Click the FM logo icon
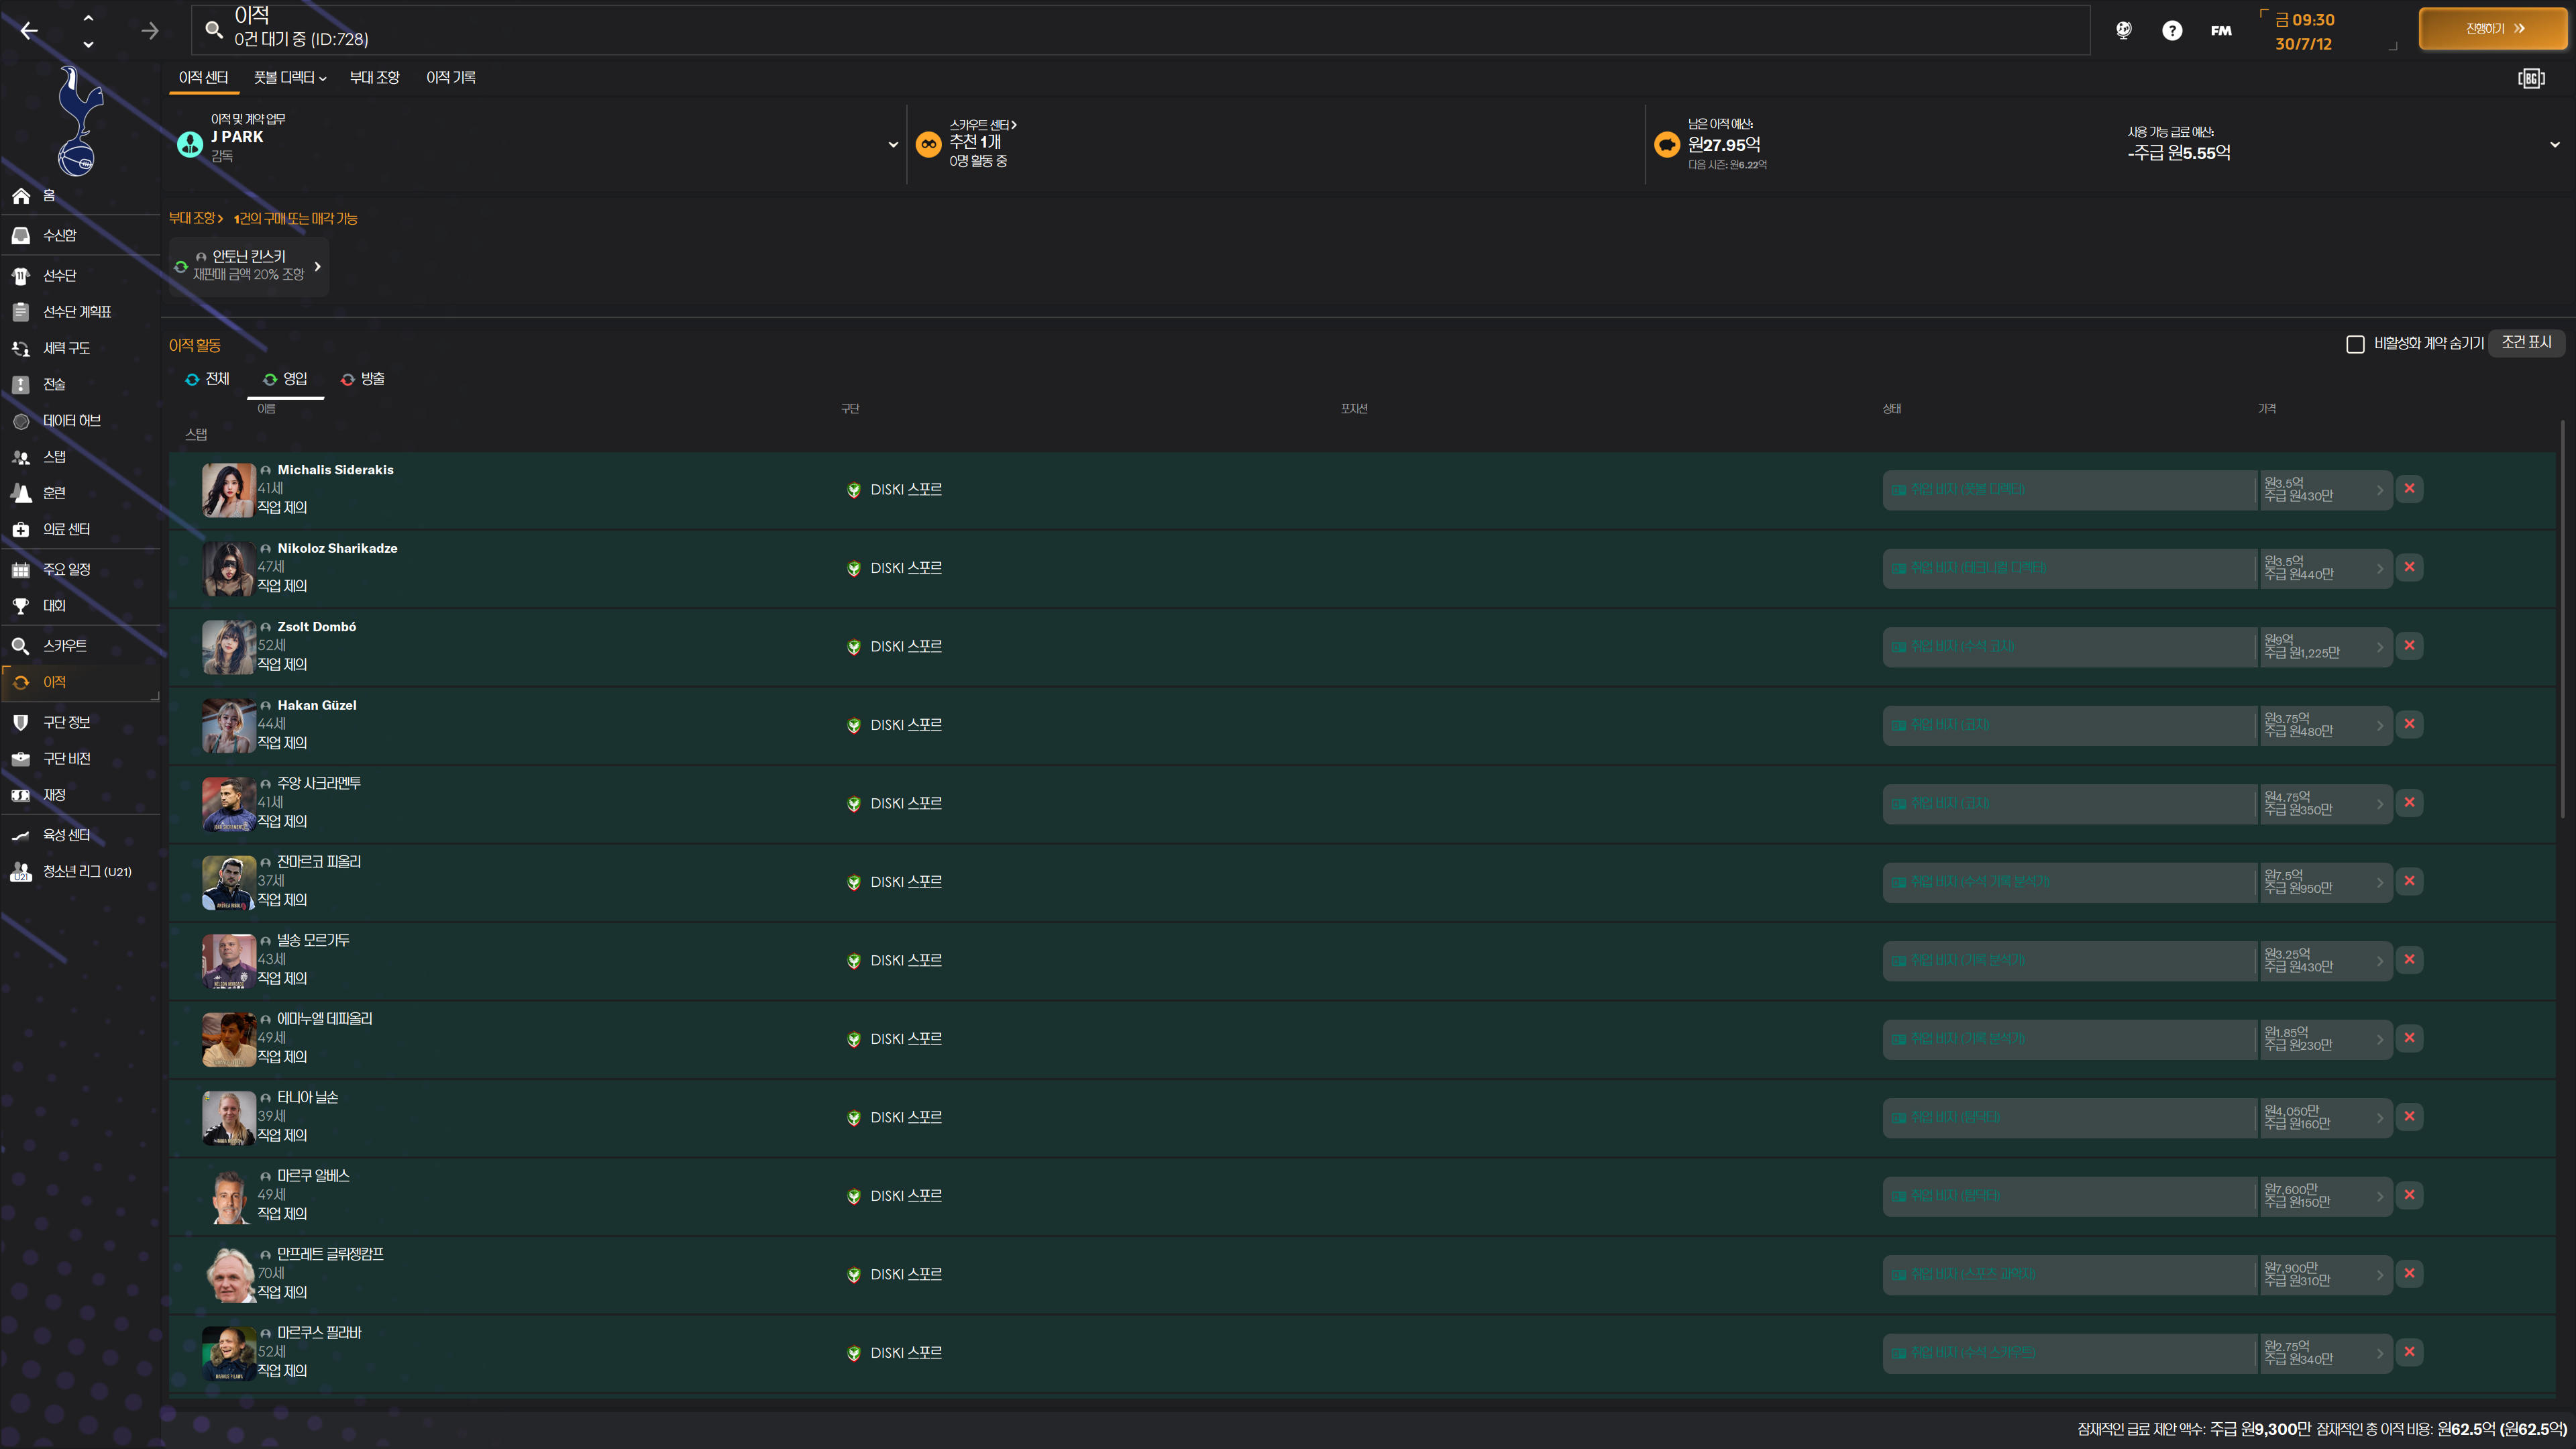2576x1449 pixels. coord(2220,31)
